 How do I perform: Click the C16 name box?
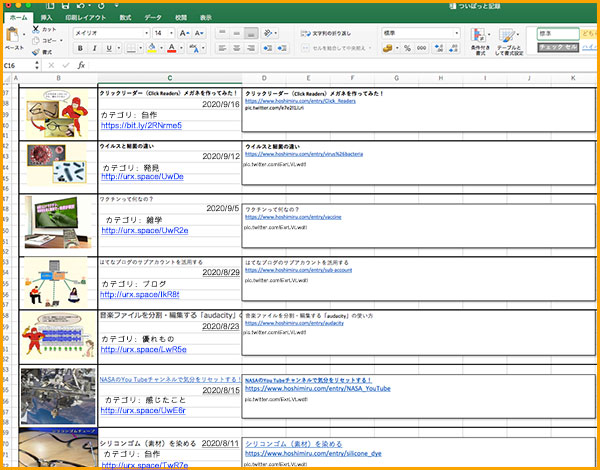click(x=18, y=65)
